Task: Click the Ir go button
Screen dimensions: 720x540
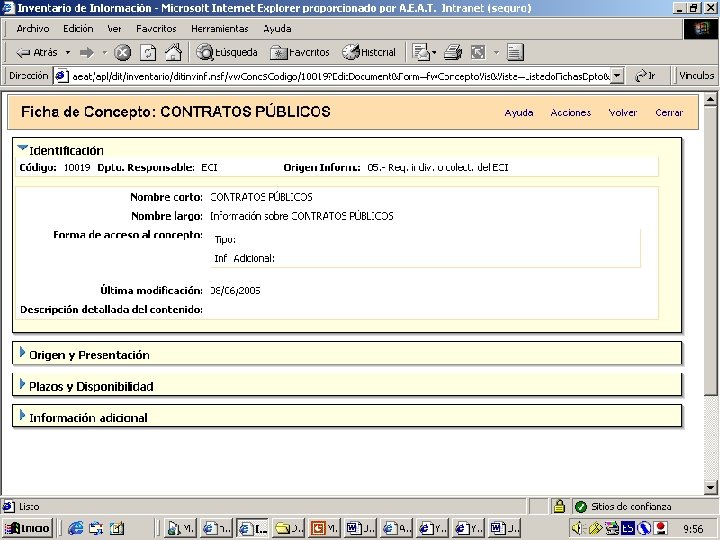Action: click(x=645, y=76)
